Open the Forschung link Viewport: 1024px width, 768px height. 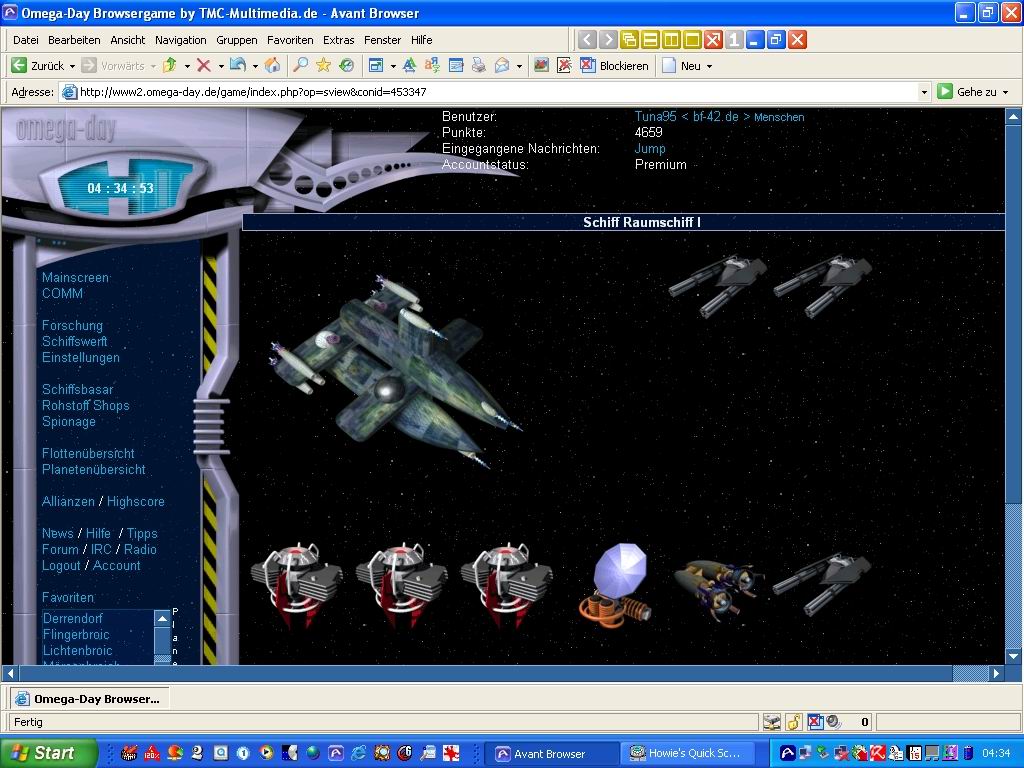pos(72,325)
